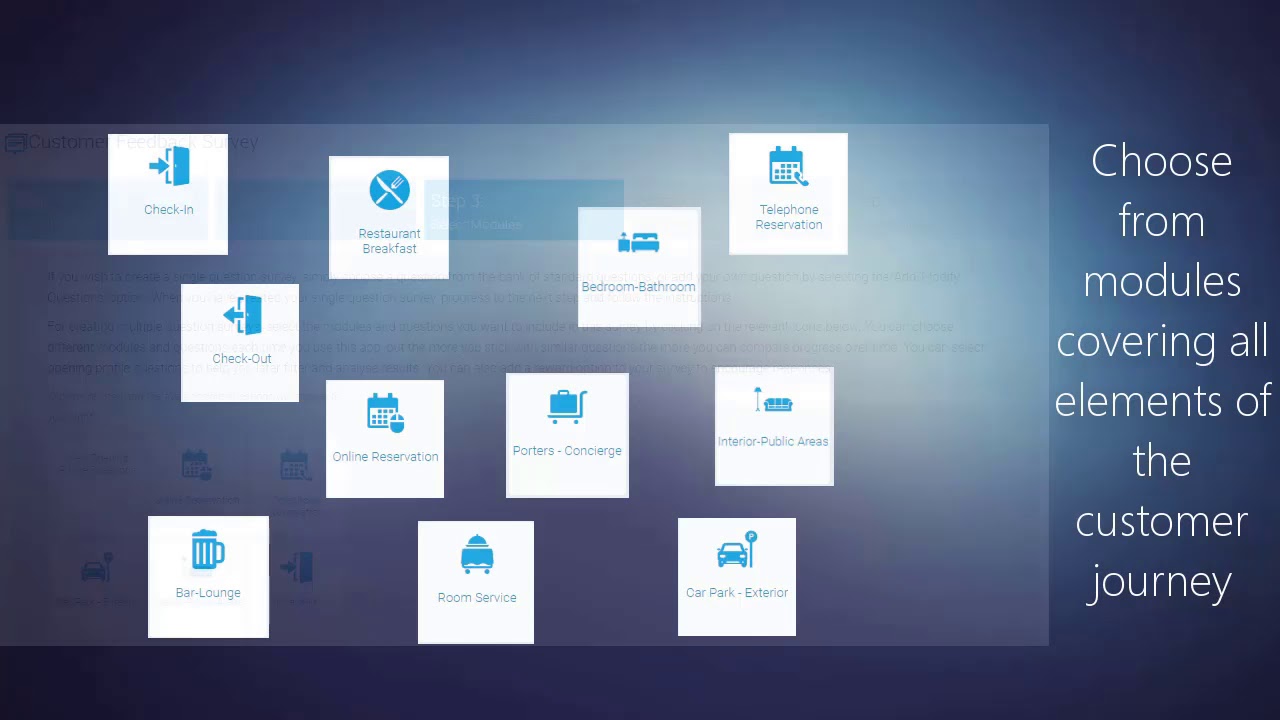
Task: Click the Porters - Concierge label
Action: (x=567, y=451)
